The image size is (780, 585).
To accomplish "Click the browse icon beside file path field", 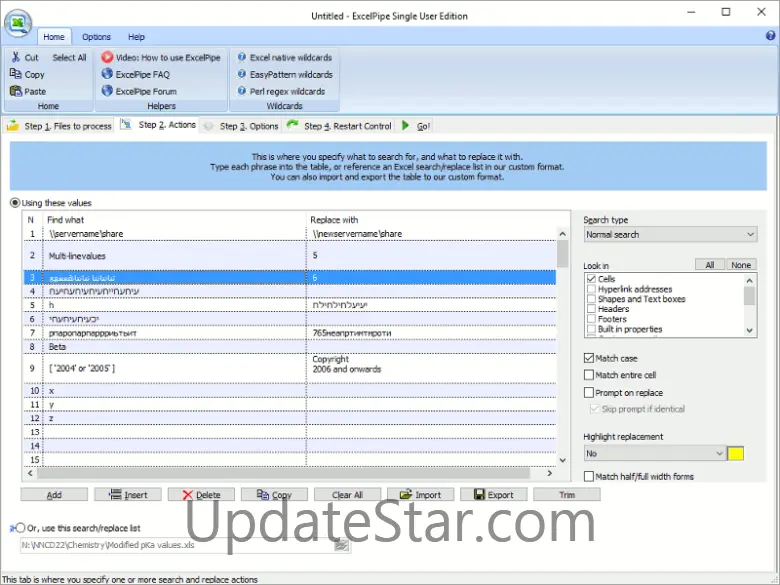I will (342, 546).
